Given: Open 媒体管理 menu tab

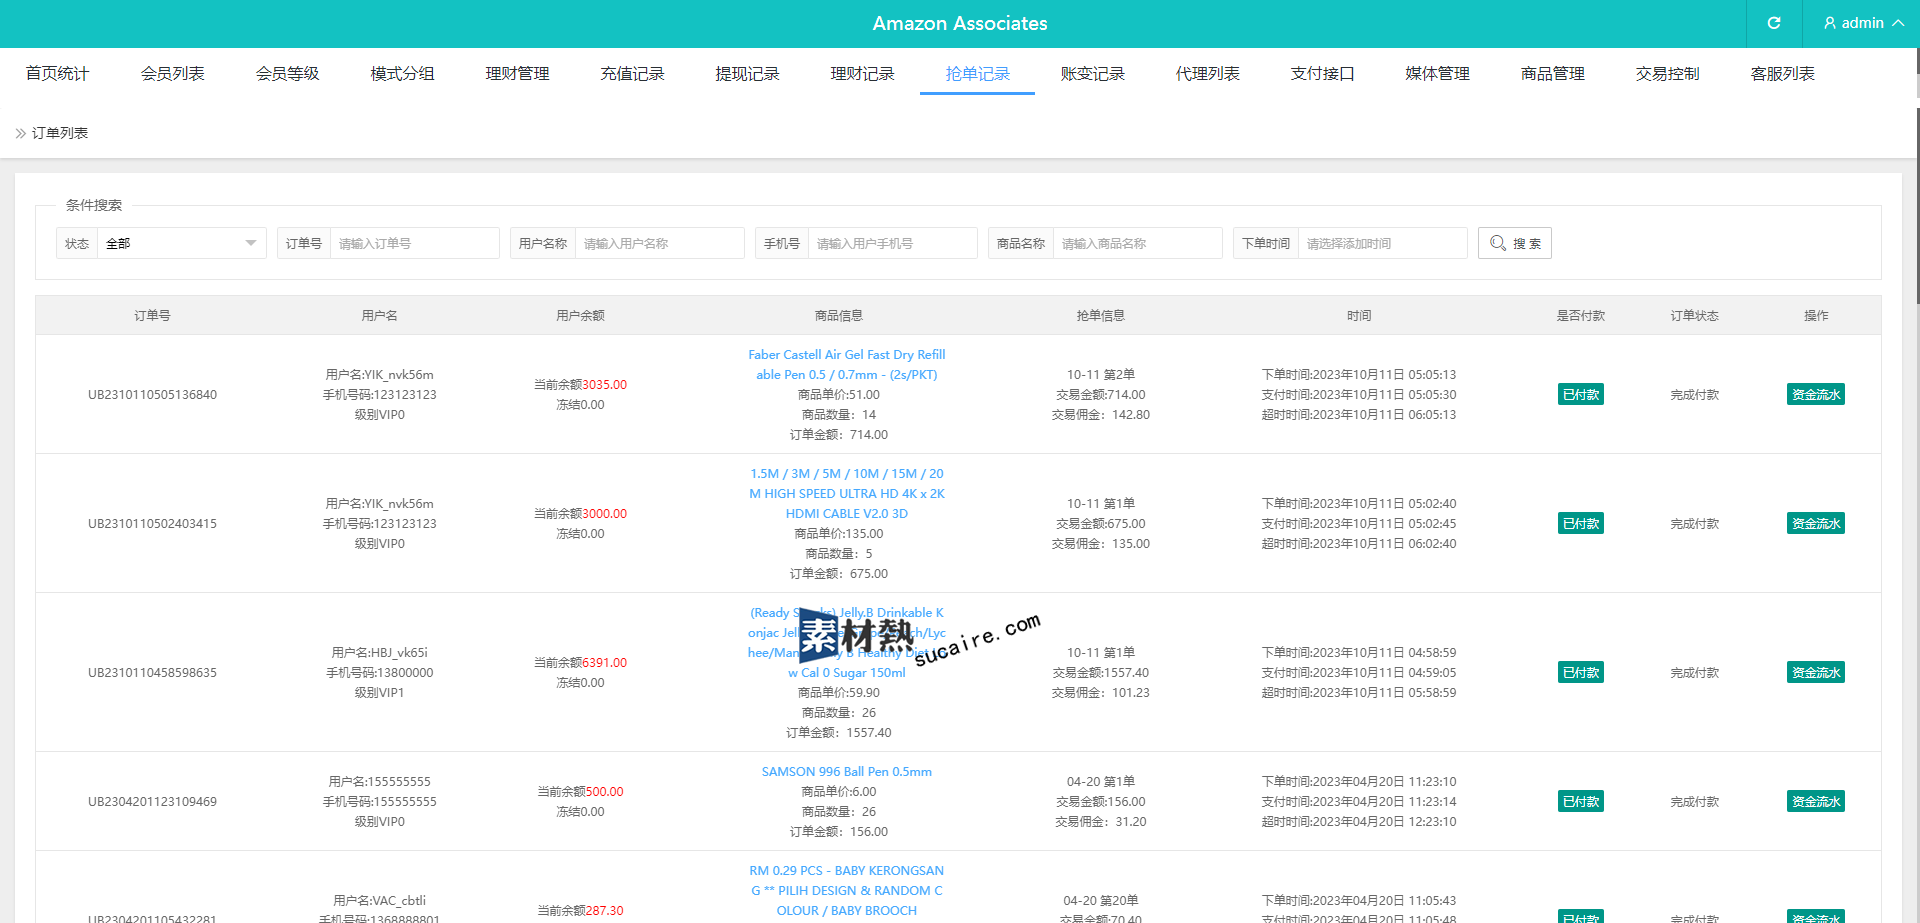Looking at the screenshot, I should 1437,73.
